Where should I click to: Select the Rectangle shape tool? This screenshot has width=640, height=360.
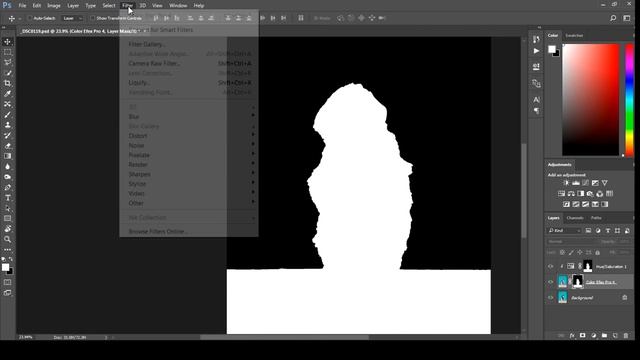coord(7,219)
